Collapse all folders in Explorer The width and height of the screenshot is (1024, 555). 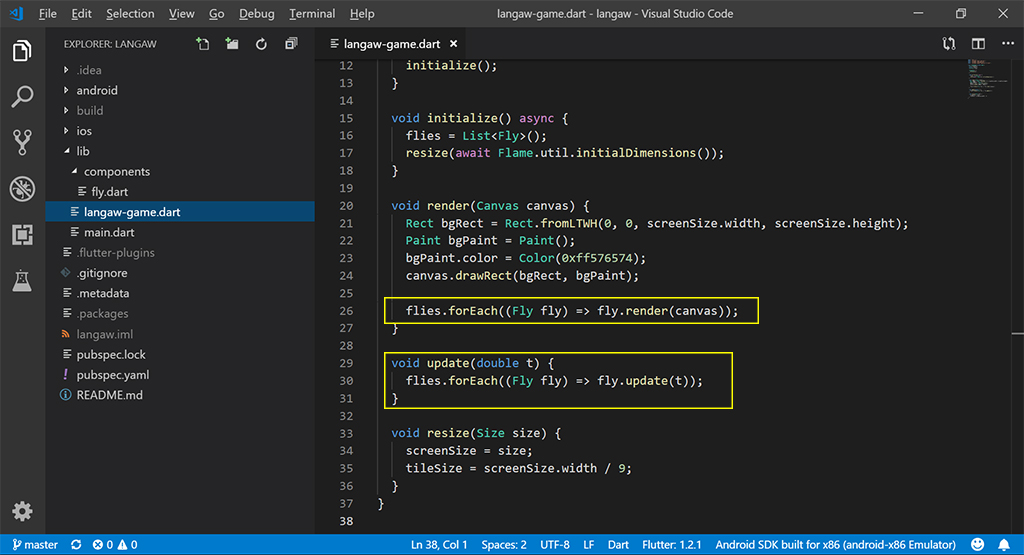pos(291,44)
